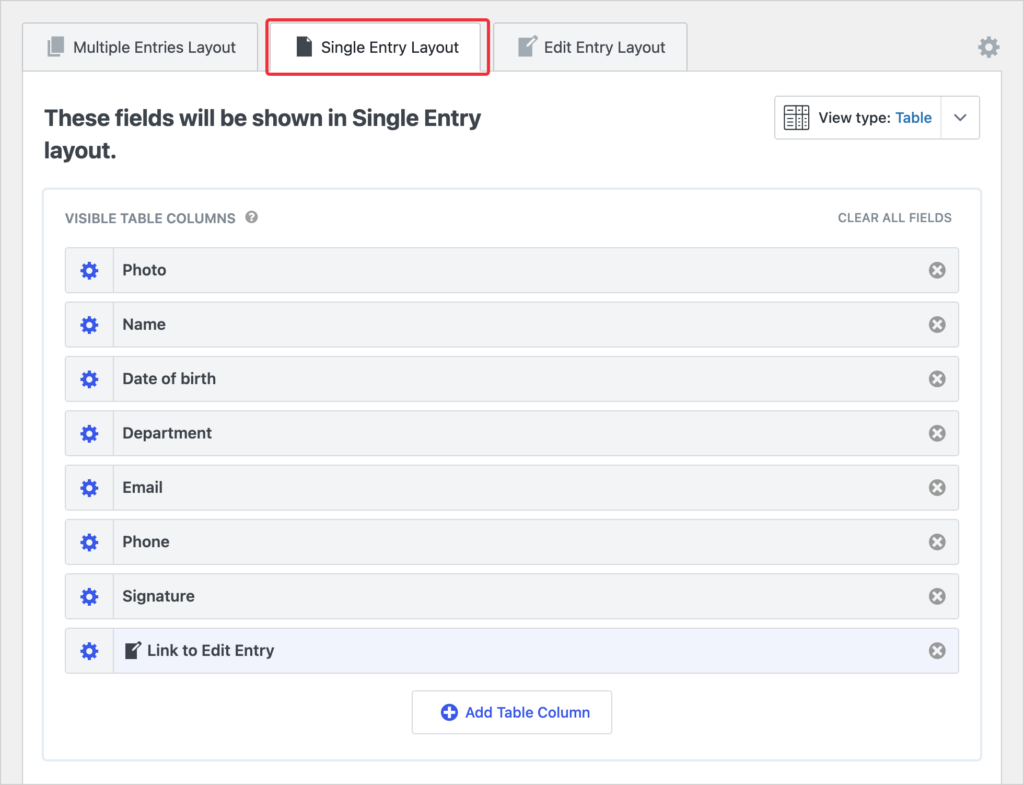Open the Edit Entry Layout tab

[x=590, y=47]
